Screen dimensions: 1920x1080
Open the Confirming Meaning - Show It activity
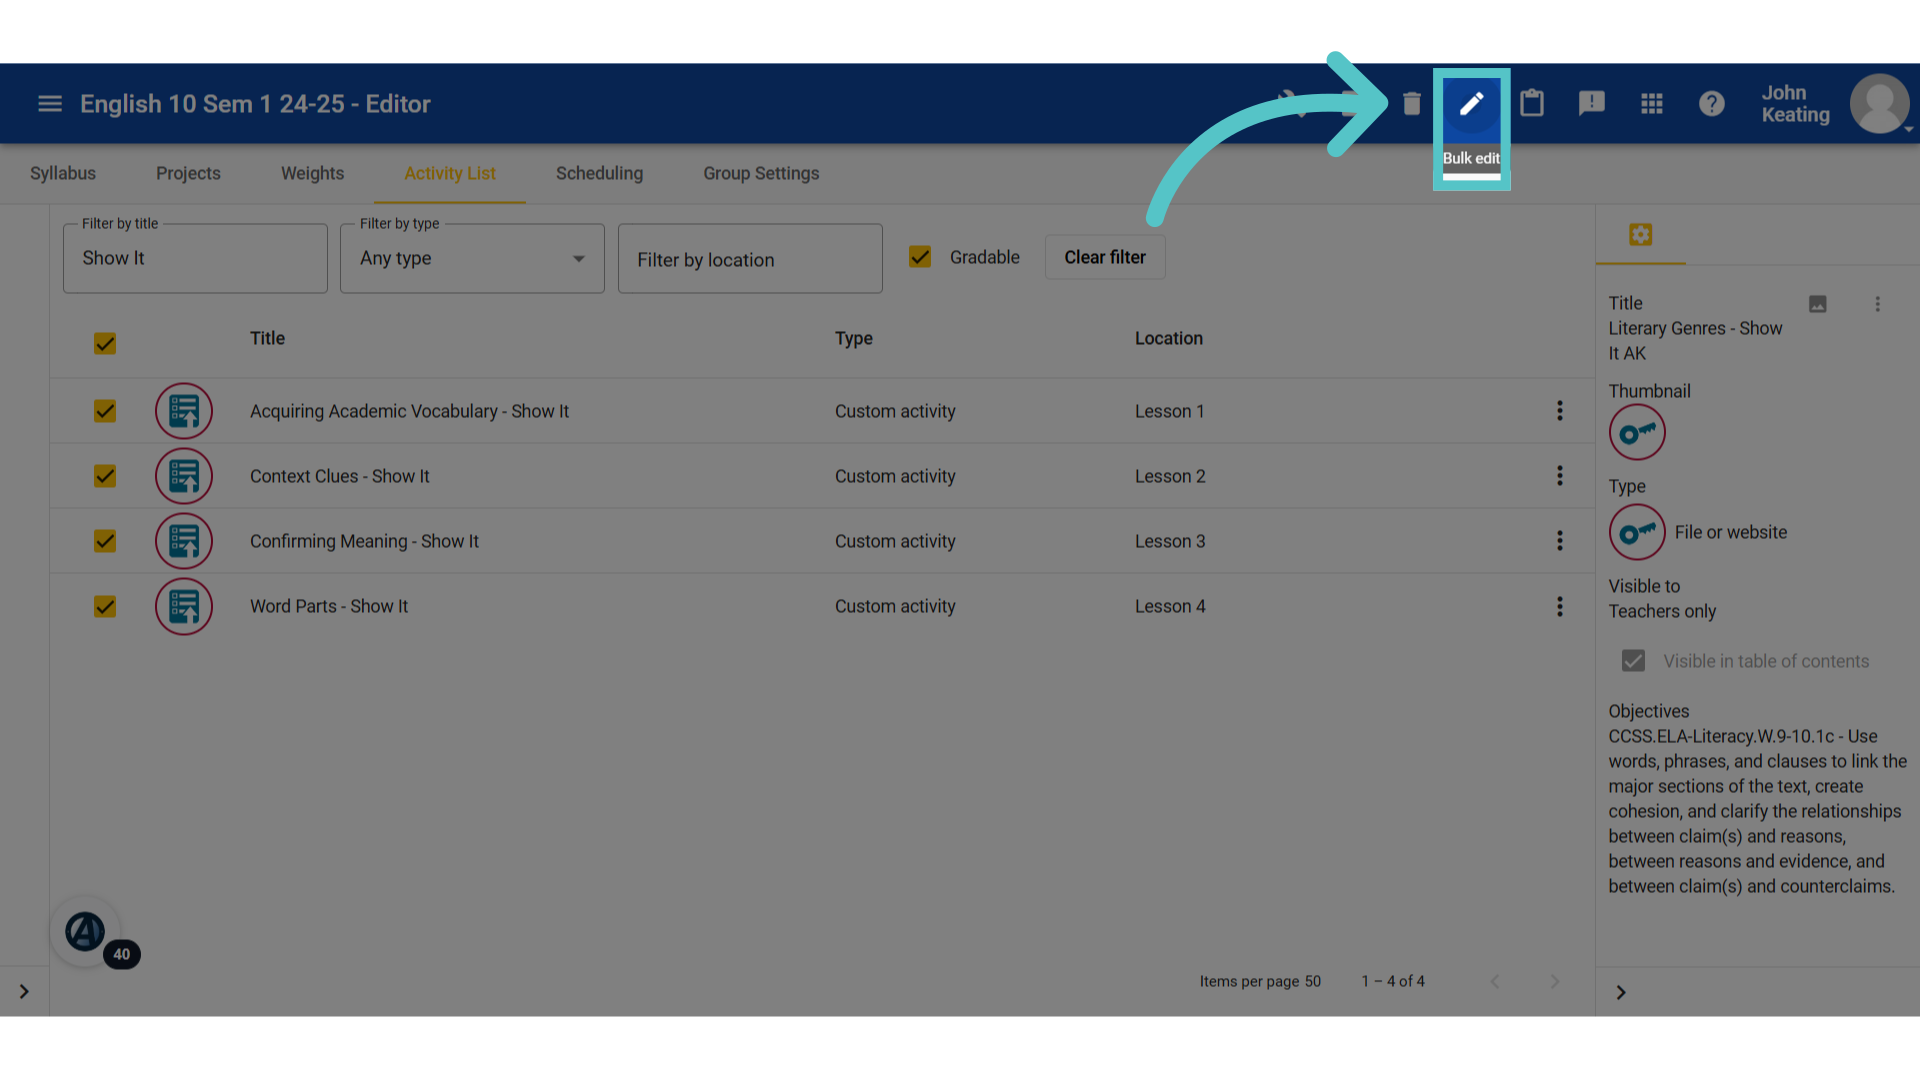point(364,541)
